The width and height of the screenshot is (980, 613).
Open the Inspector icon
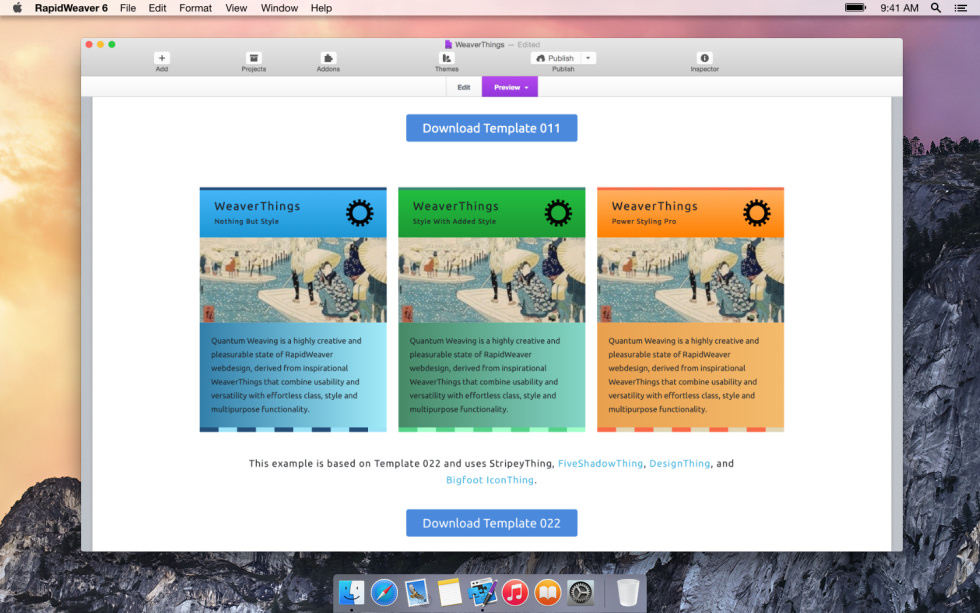coord(704,58)
